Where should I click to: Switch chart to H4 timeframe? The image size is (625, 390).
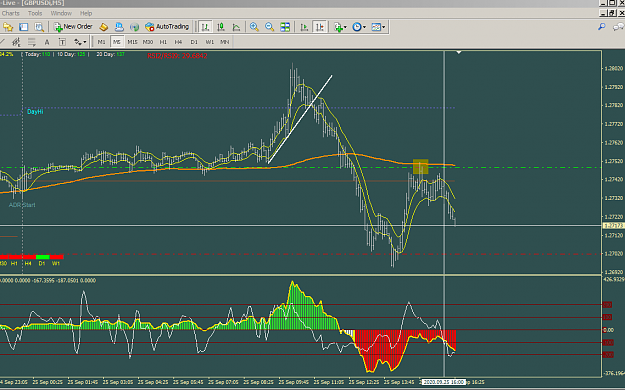tap(178, 42)
